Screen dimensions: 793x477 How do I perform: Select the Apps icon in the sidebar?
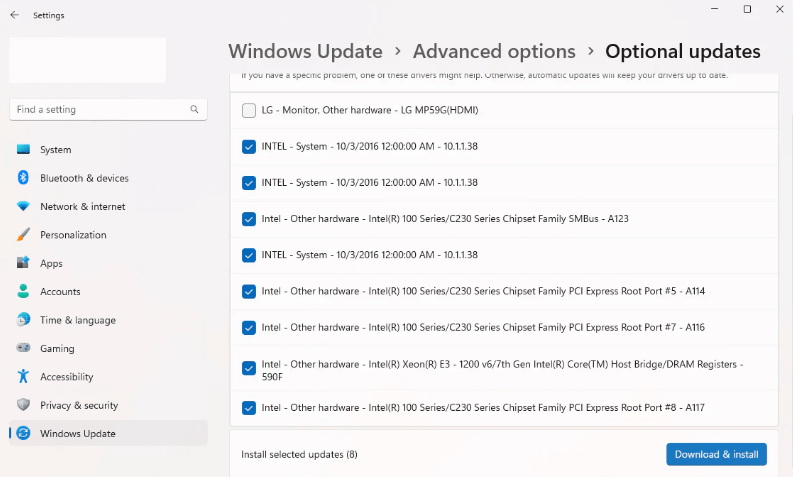23,263
